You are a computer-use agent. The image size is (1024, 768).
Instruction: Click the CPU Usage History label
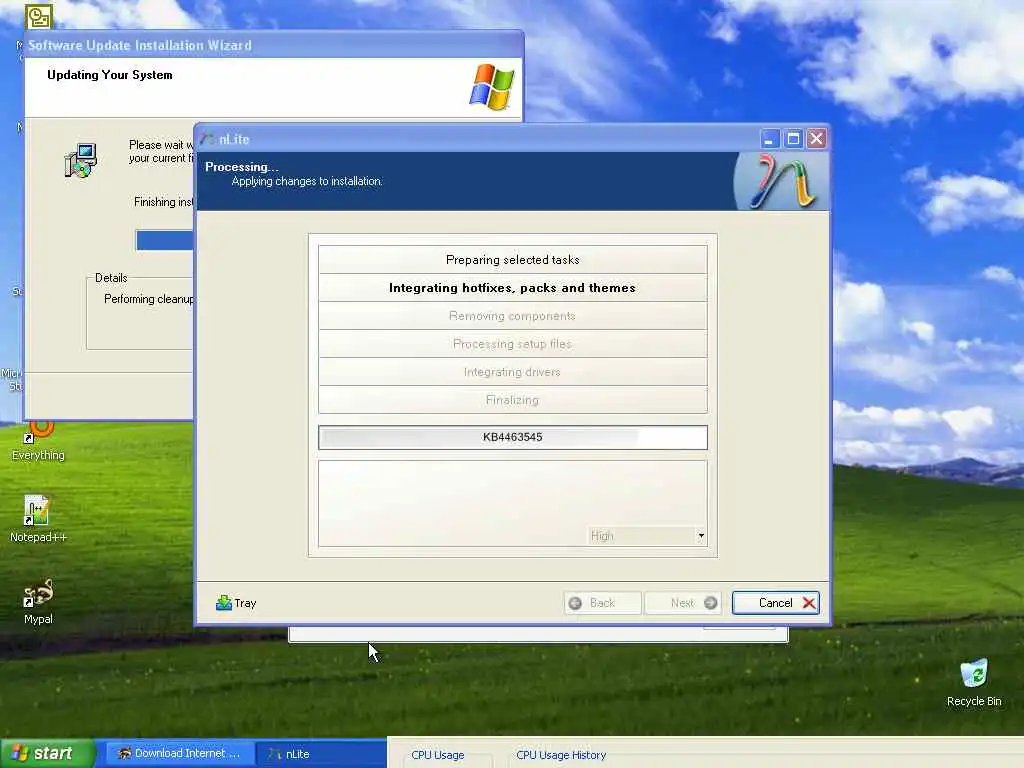[x=561, y=755]
